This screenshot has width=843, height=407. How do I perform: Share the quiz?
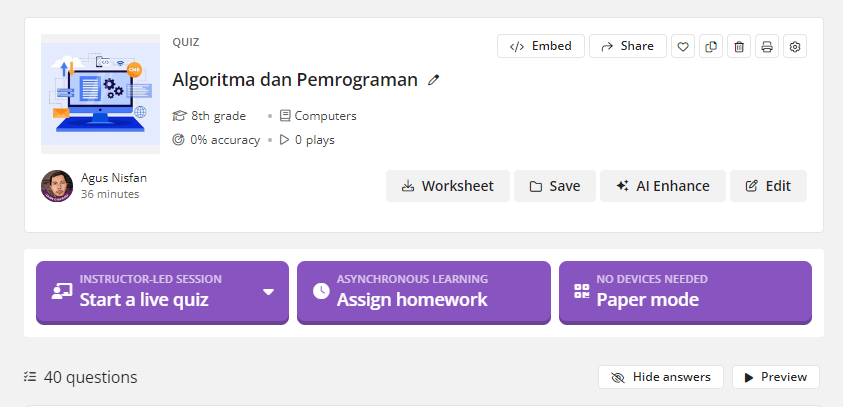click(627, 46)
